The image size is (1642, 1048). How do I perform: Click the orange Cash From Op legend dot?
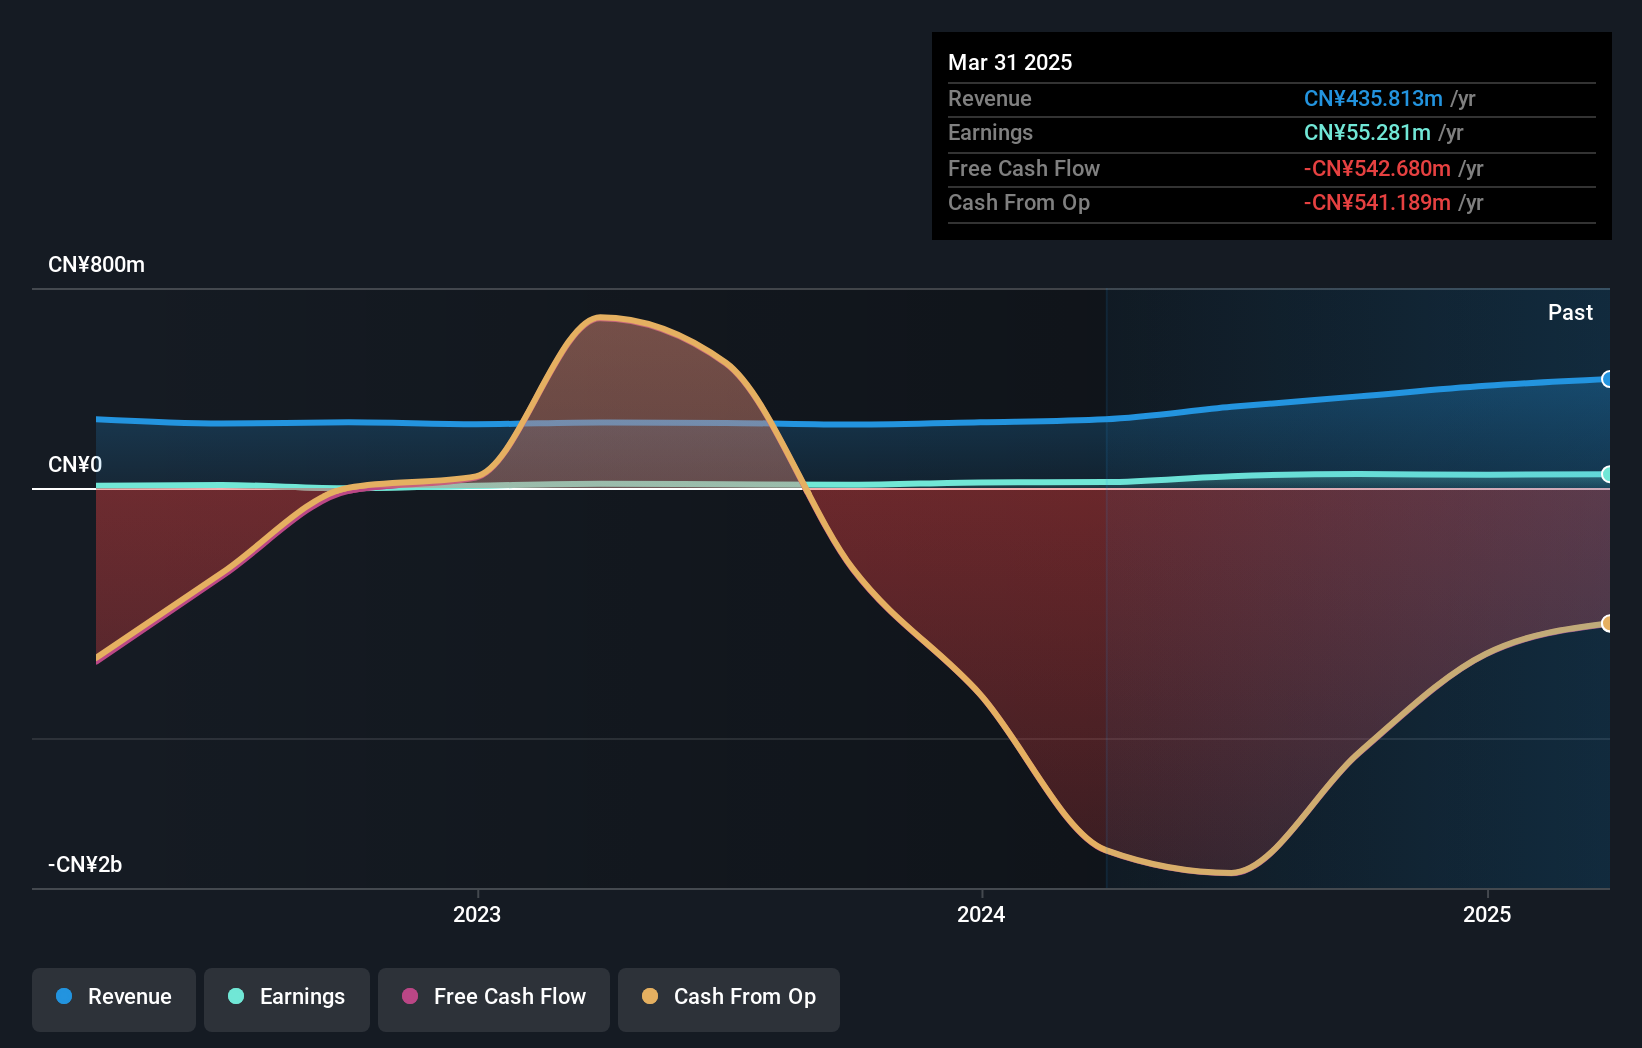[x=650, y=996]
